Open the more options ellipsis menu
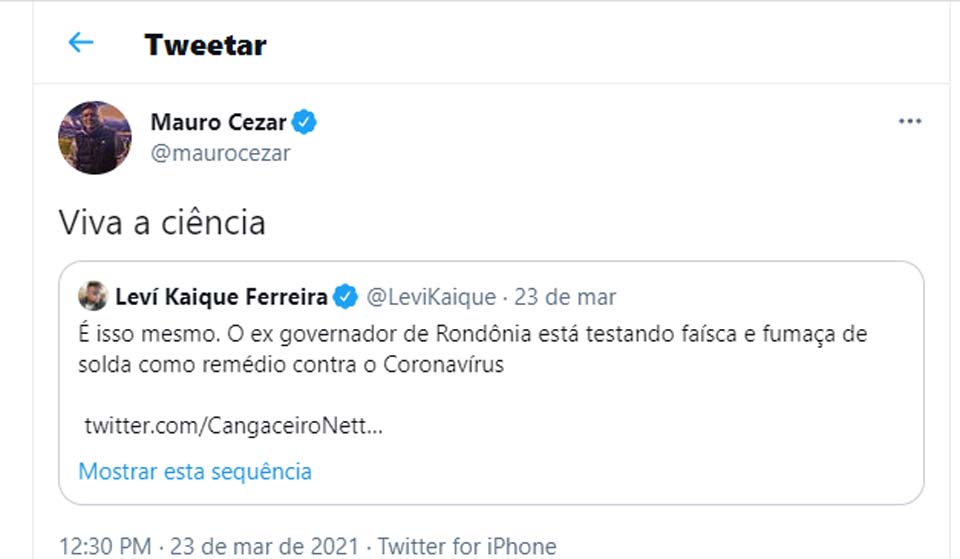The height and width of the screenshot is (559, 960). (909, 121)
